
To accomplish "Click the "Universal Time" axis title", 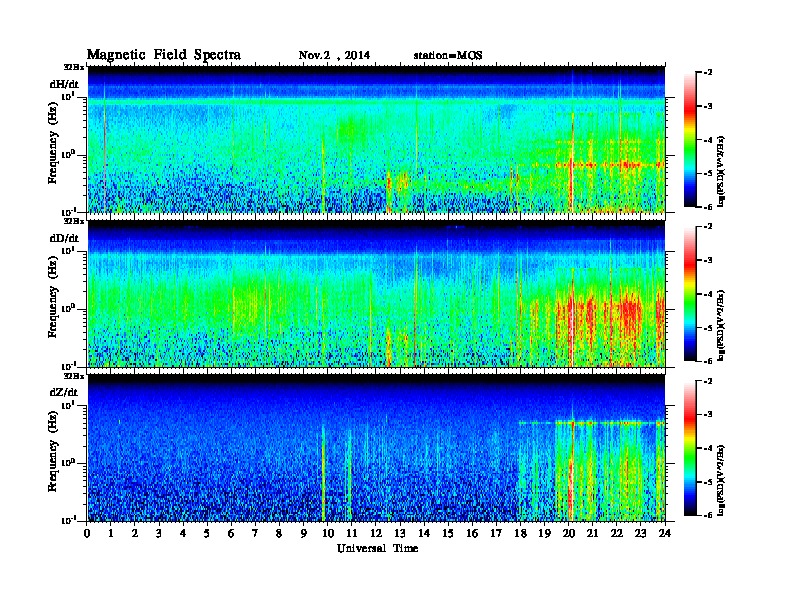I will pos(377,548).
